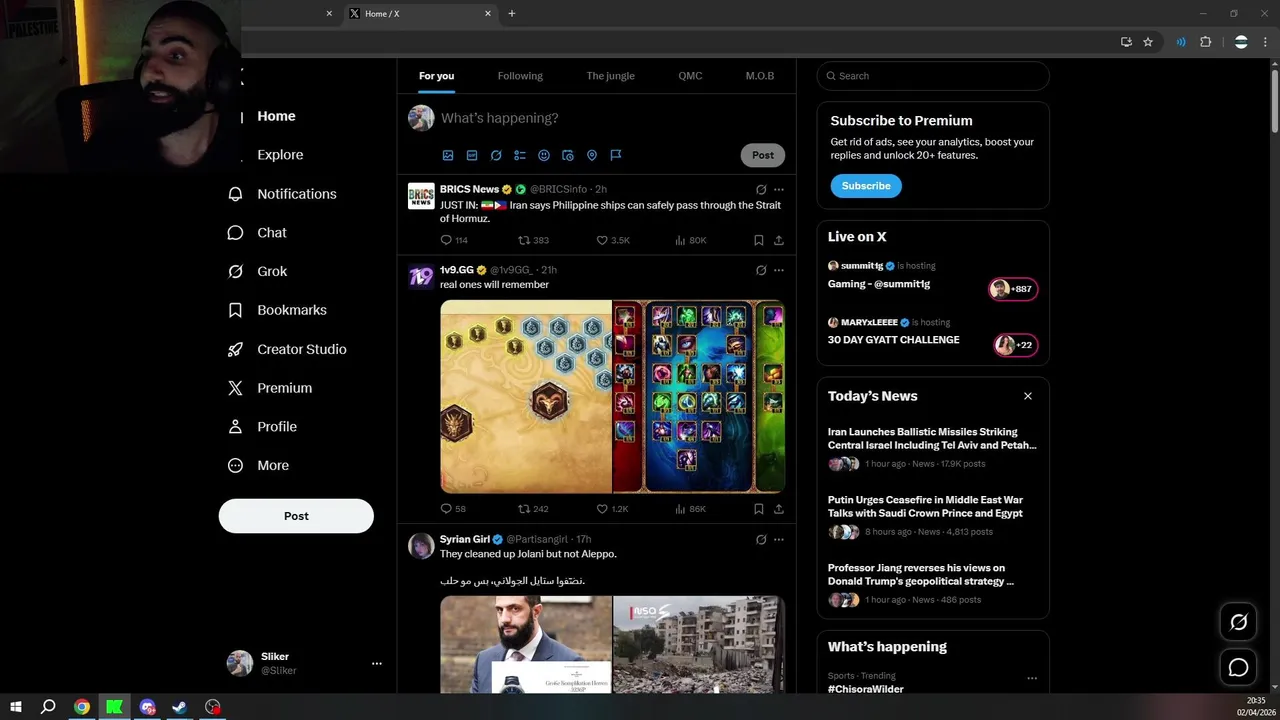Open floating Grok button

pos(1238,622)
